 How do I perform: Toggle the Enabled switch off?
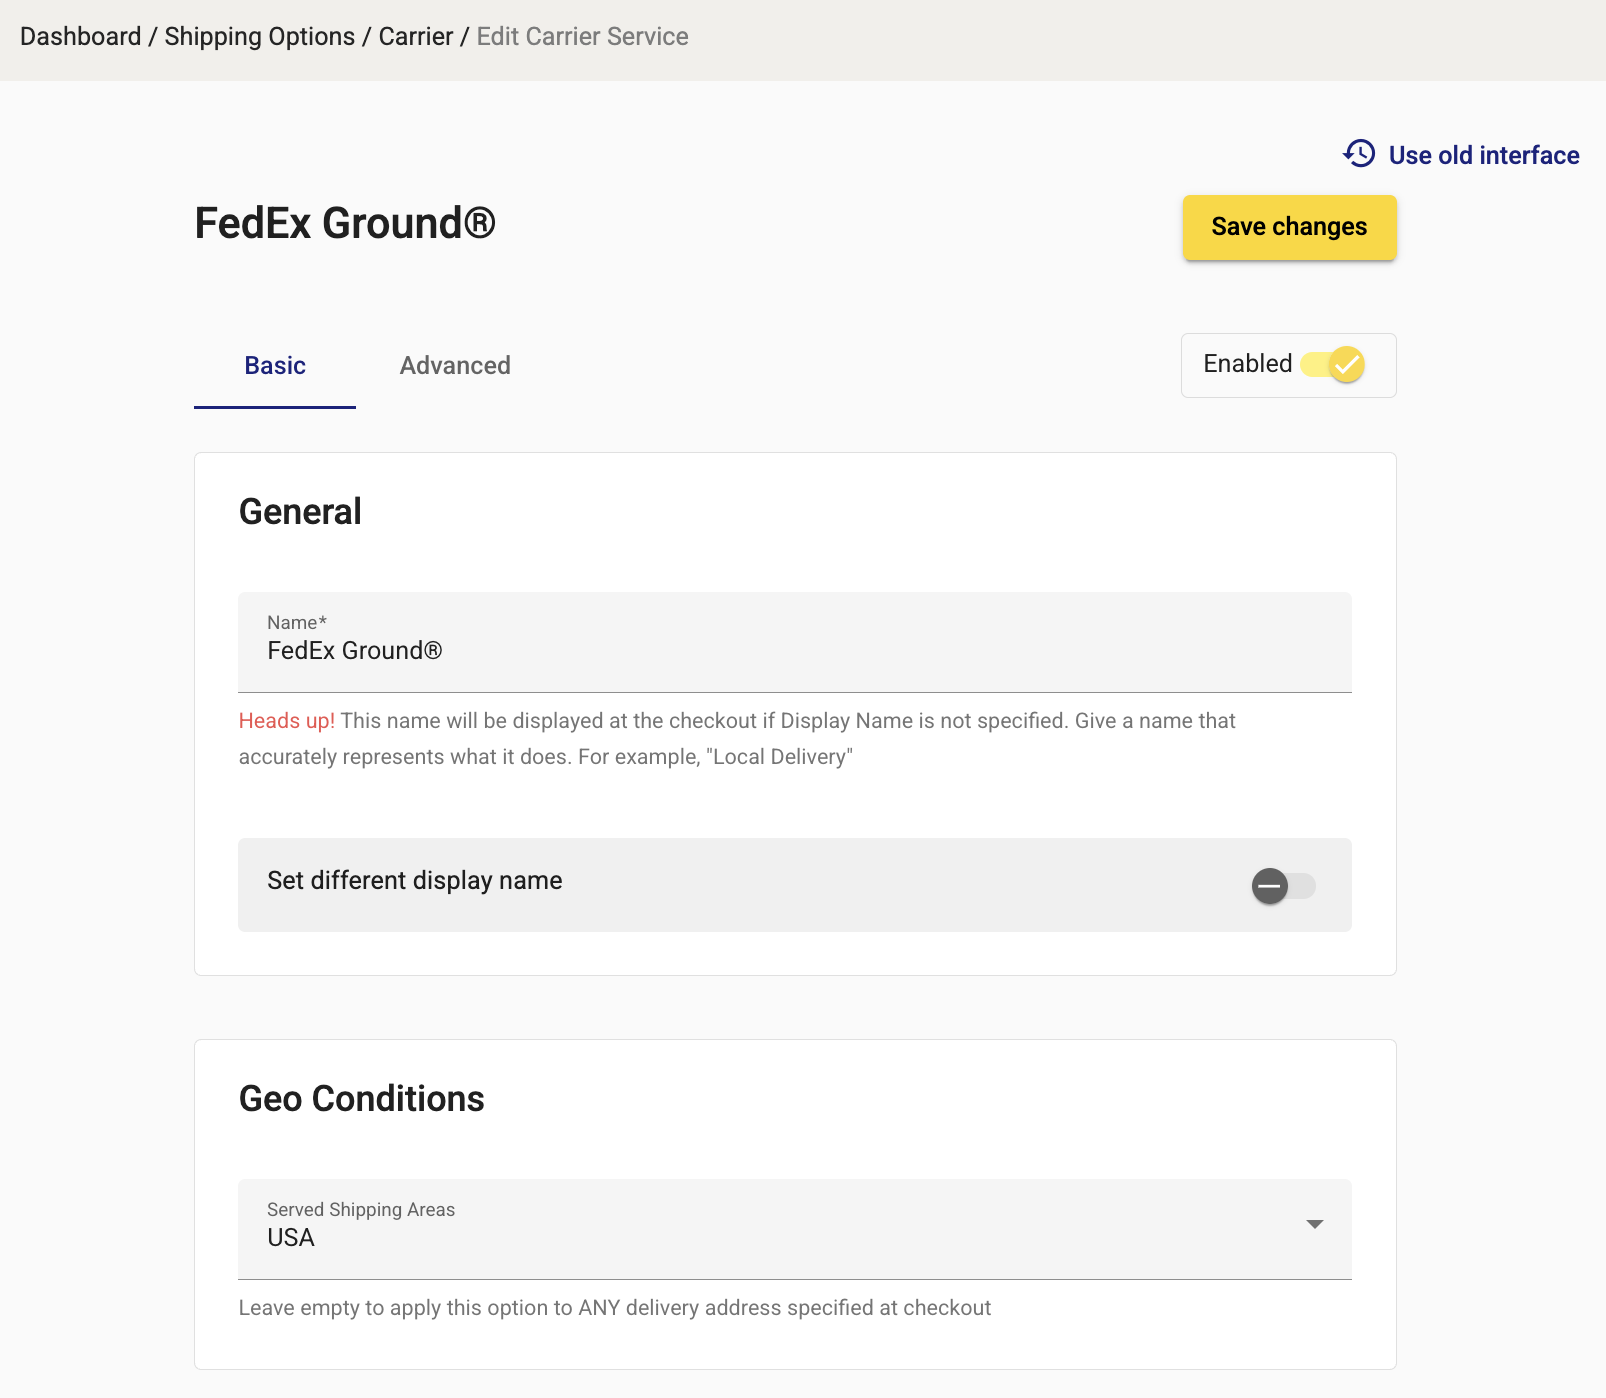1333,364
